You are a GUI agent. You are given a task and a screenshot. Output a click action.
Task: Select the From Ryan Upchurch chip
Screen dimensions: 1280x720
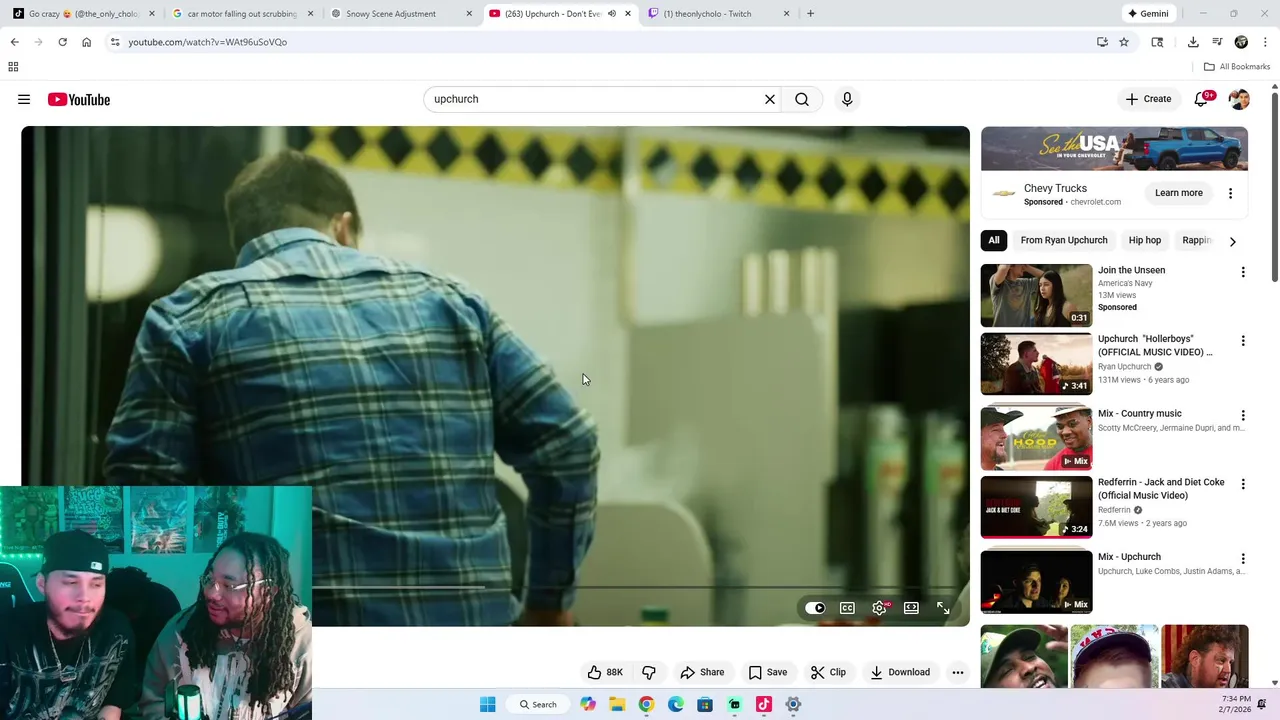(x=1064, y=240)
